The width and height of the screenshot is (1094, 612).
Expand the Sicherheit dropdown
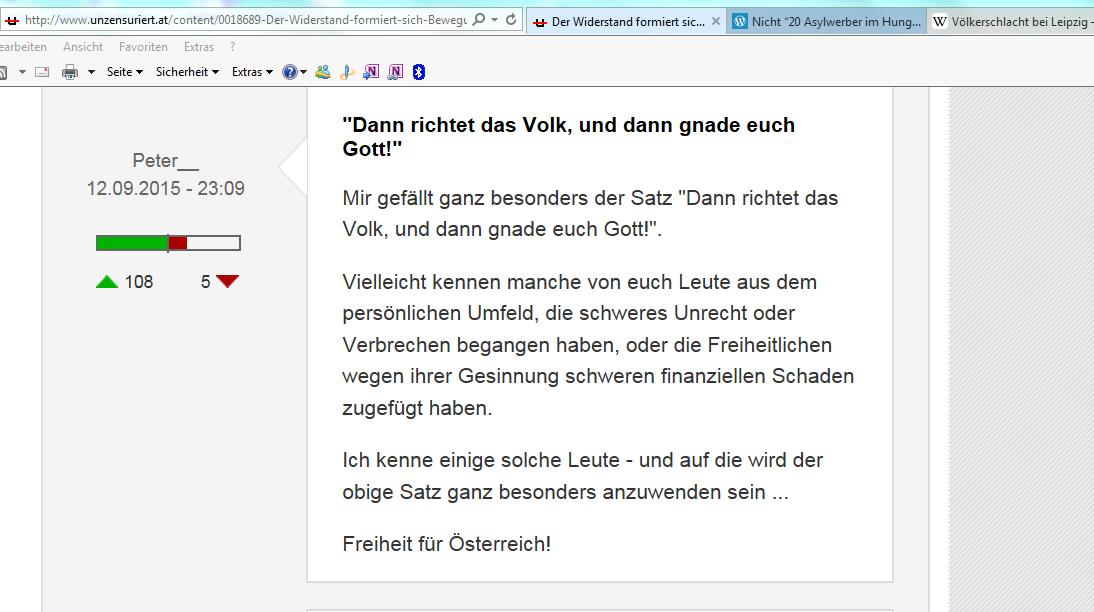point(187,72)
